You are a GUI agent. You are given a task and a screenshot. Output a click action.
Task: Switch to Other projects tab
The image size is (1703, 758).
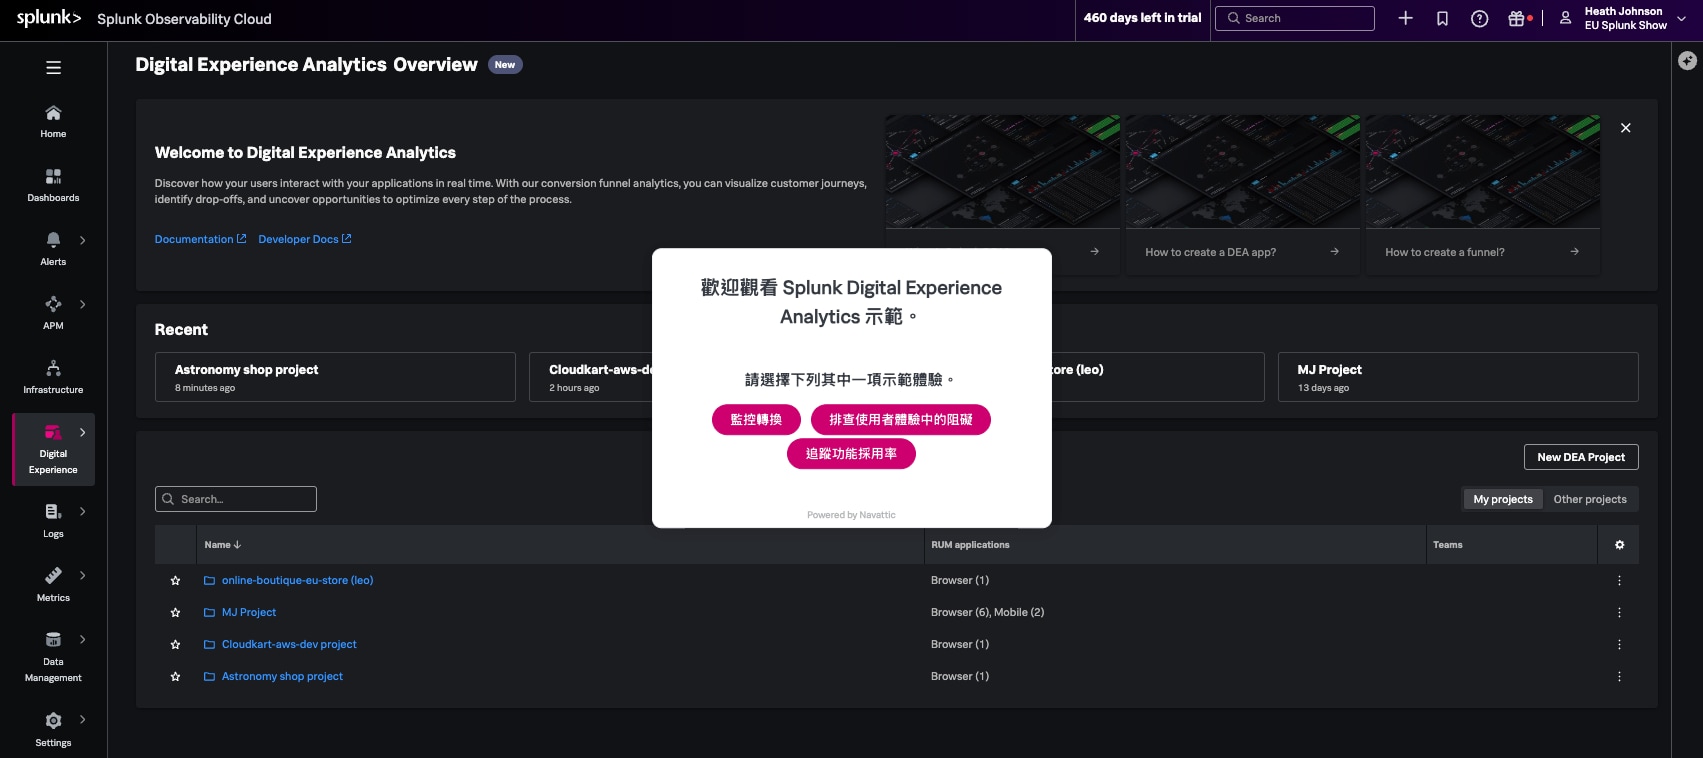1590,499
